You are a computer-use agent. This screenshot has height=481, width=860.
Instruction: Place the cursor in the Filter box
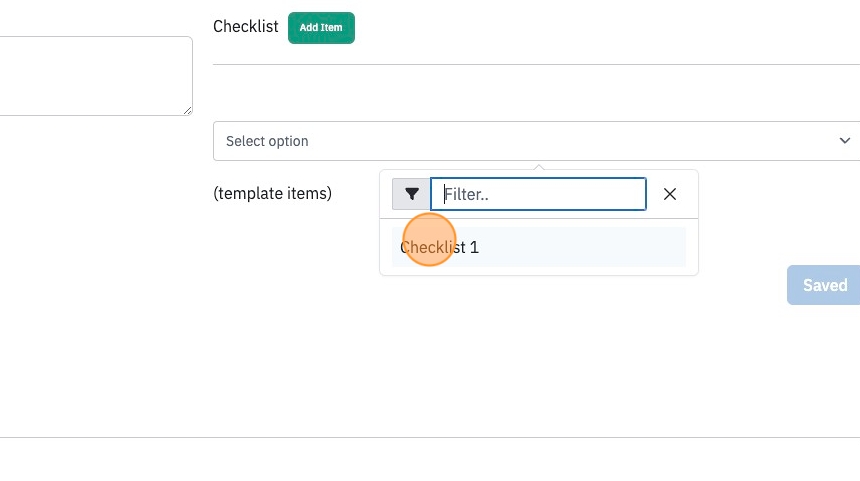point(538,194)
